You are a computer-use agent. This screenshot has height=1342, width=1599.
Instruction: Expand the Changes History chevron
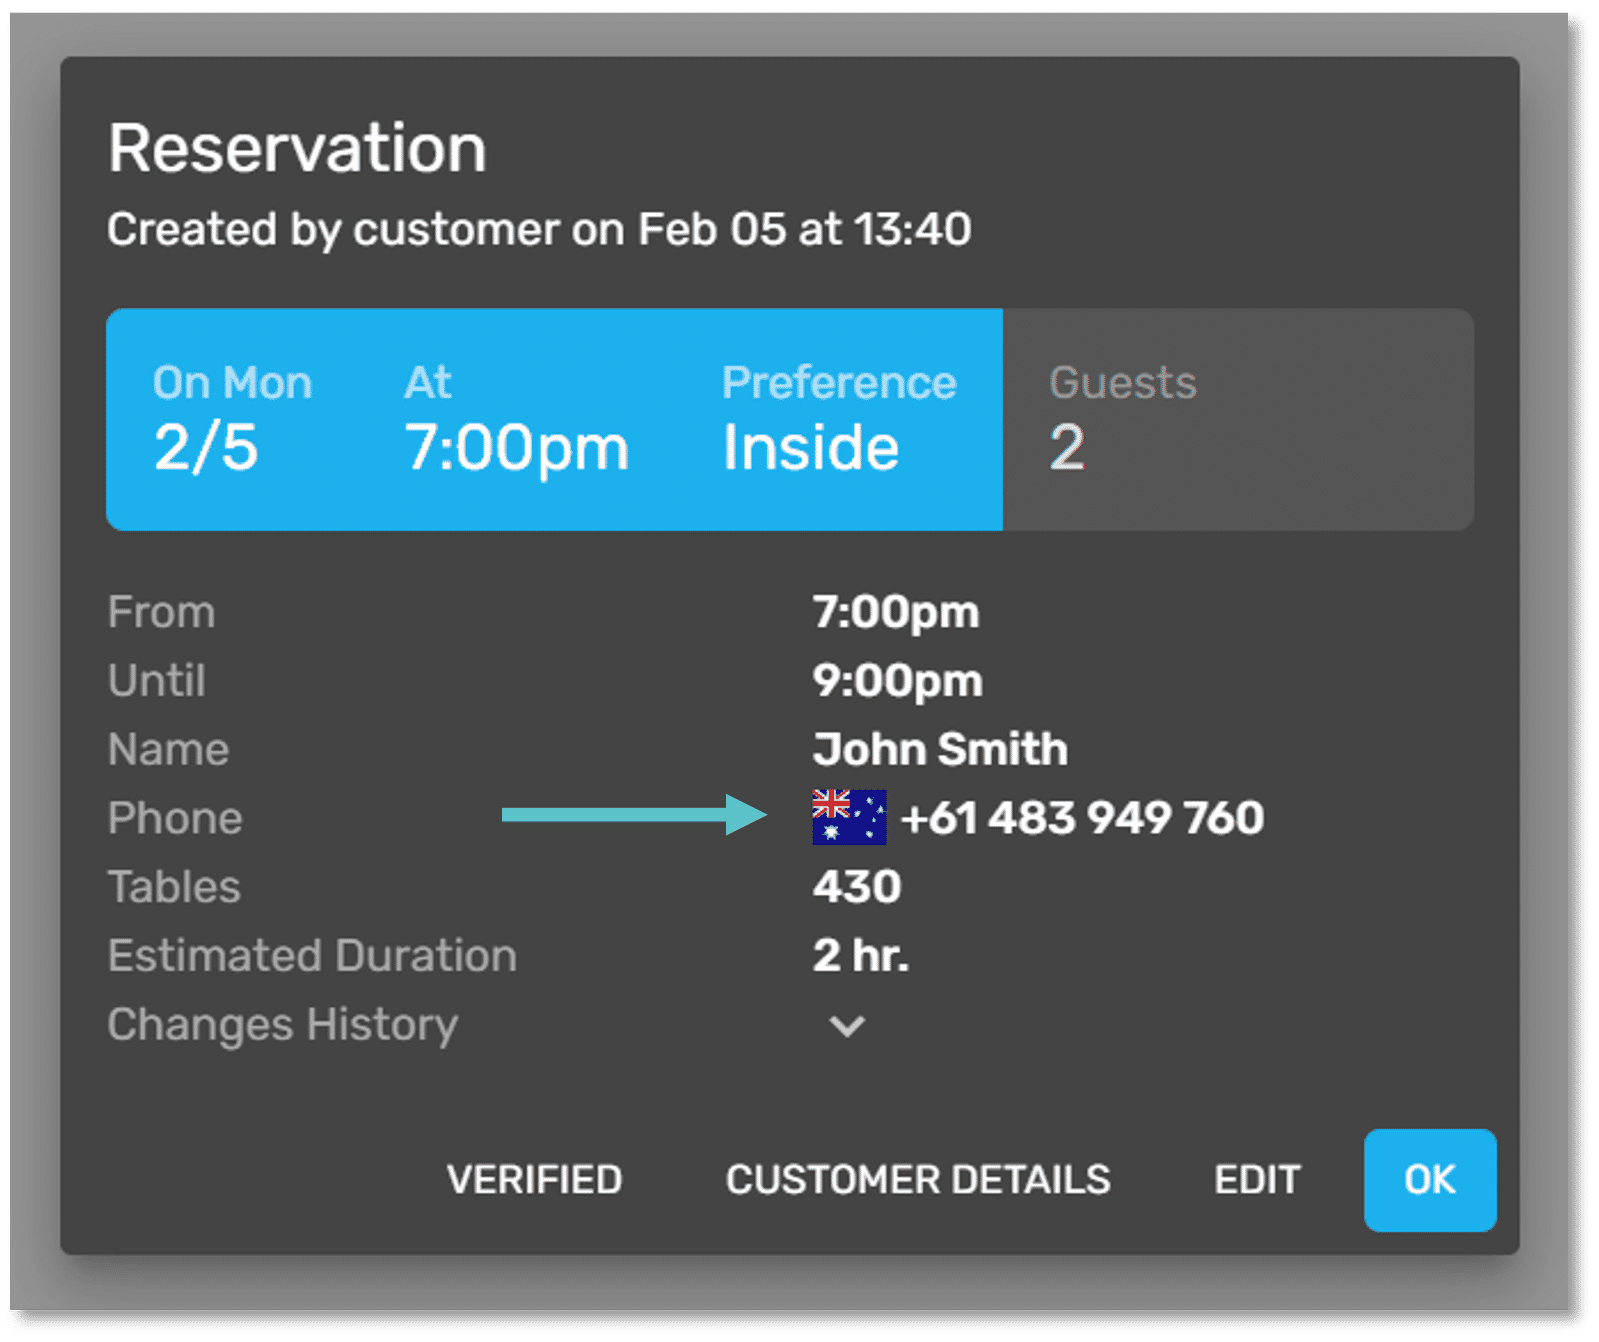coord(846,1025)
